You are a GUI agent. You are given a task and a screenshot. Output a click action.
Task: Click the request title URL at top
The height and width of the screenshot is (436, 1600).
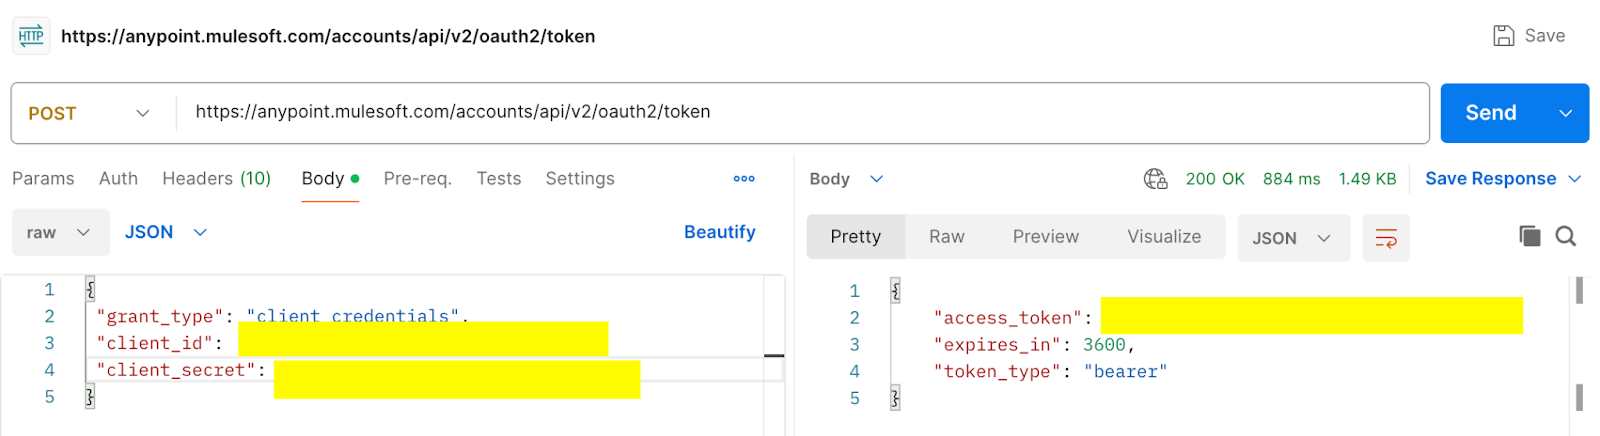328,36
